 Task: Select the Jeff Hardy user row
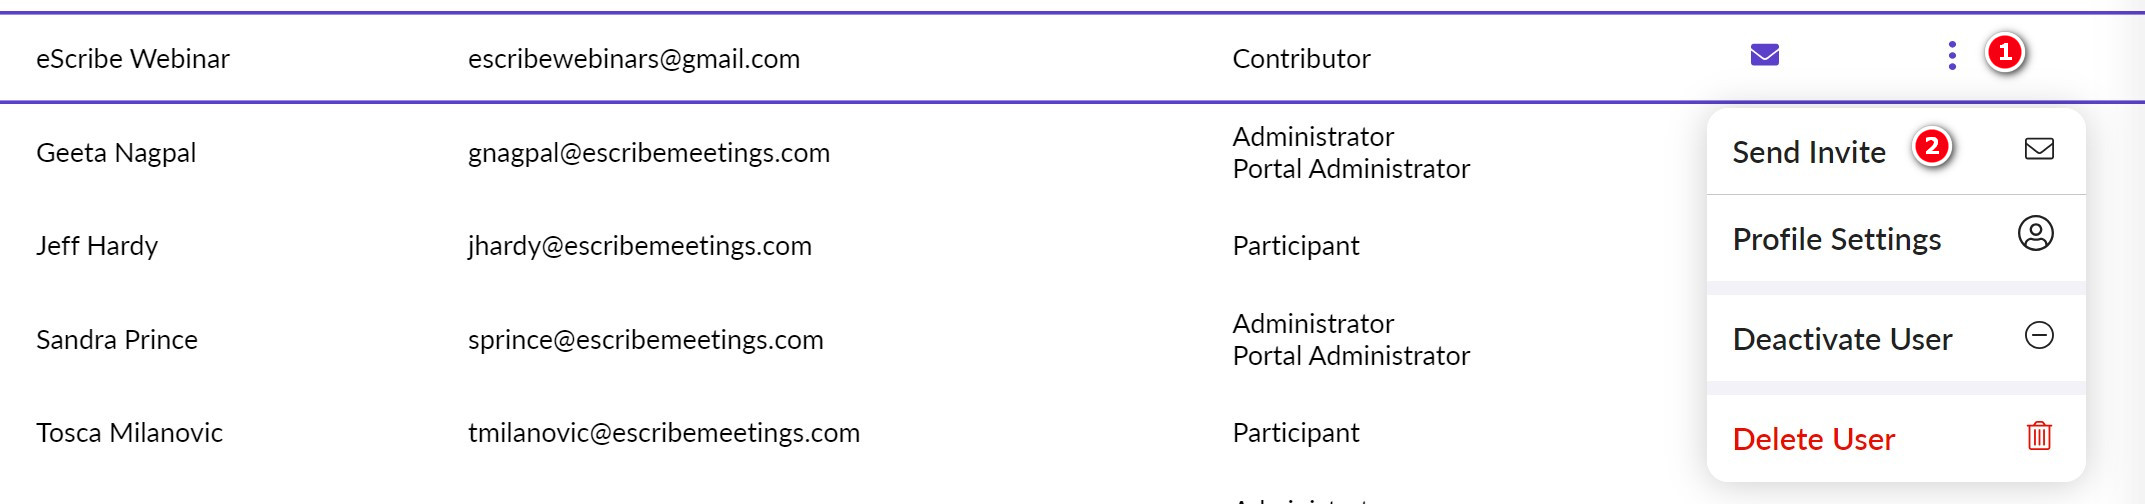97,246
